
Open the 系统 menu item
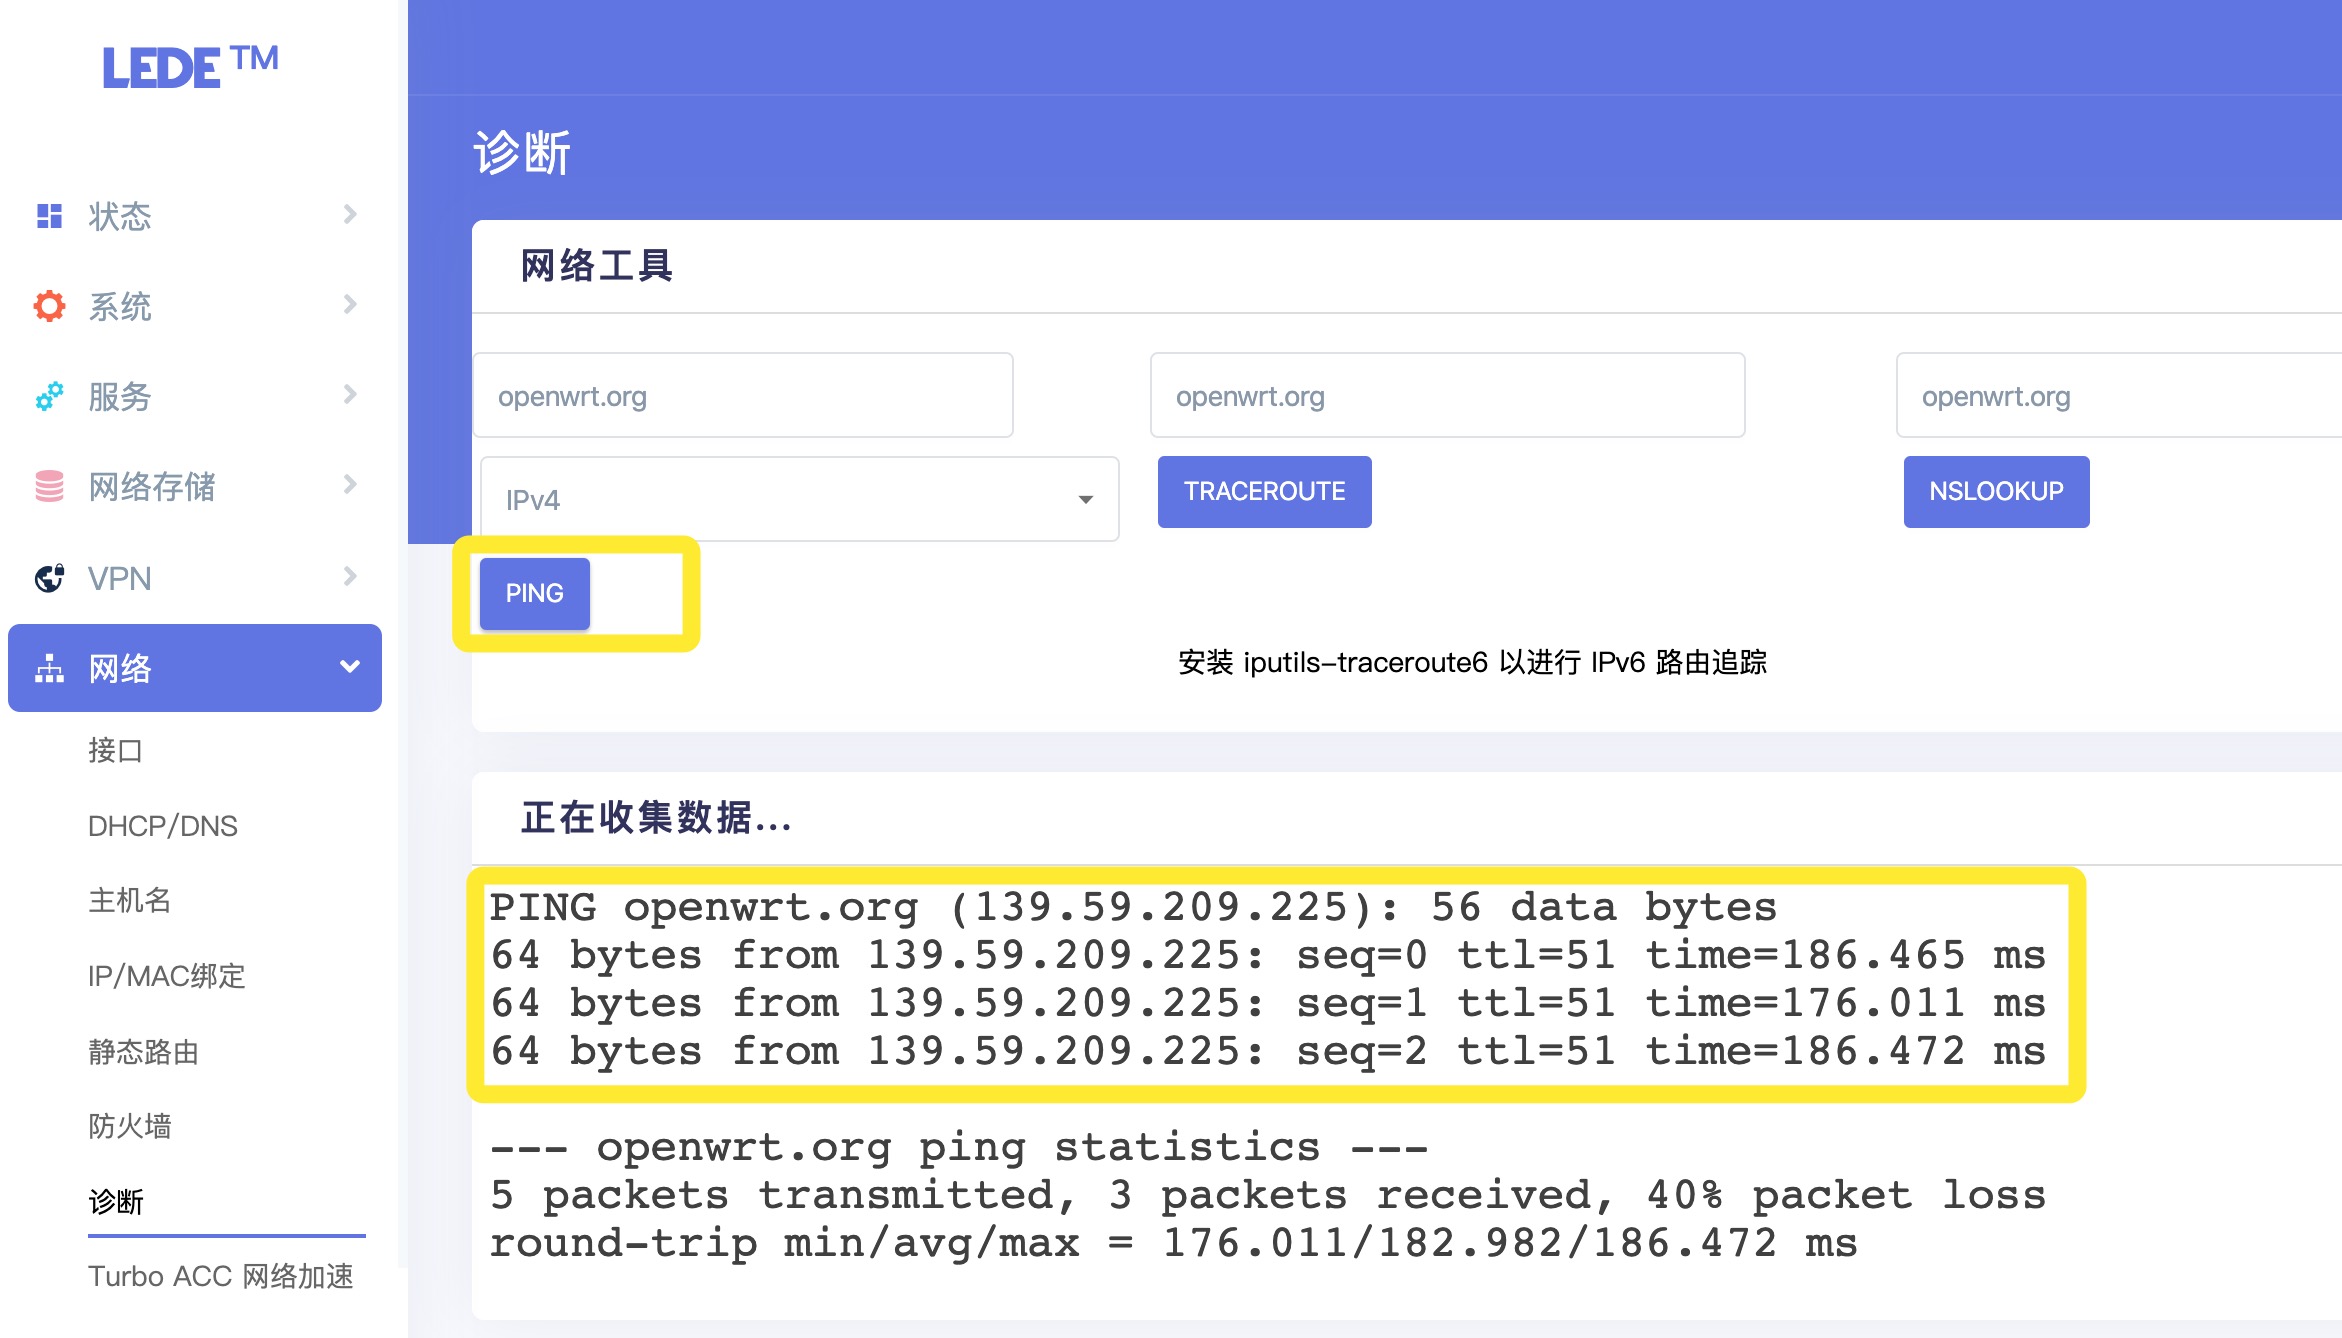click(x=195, y=306)
